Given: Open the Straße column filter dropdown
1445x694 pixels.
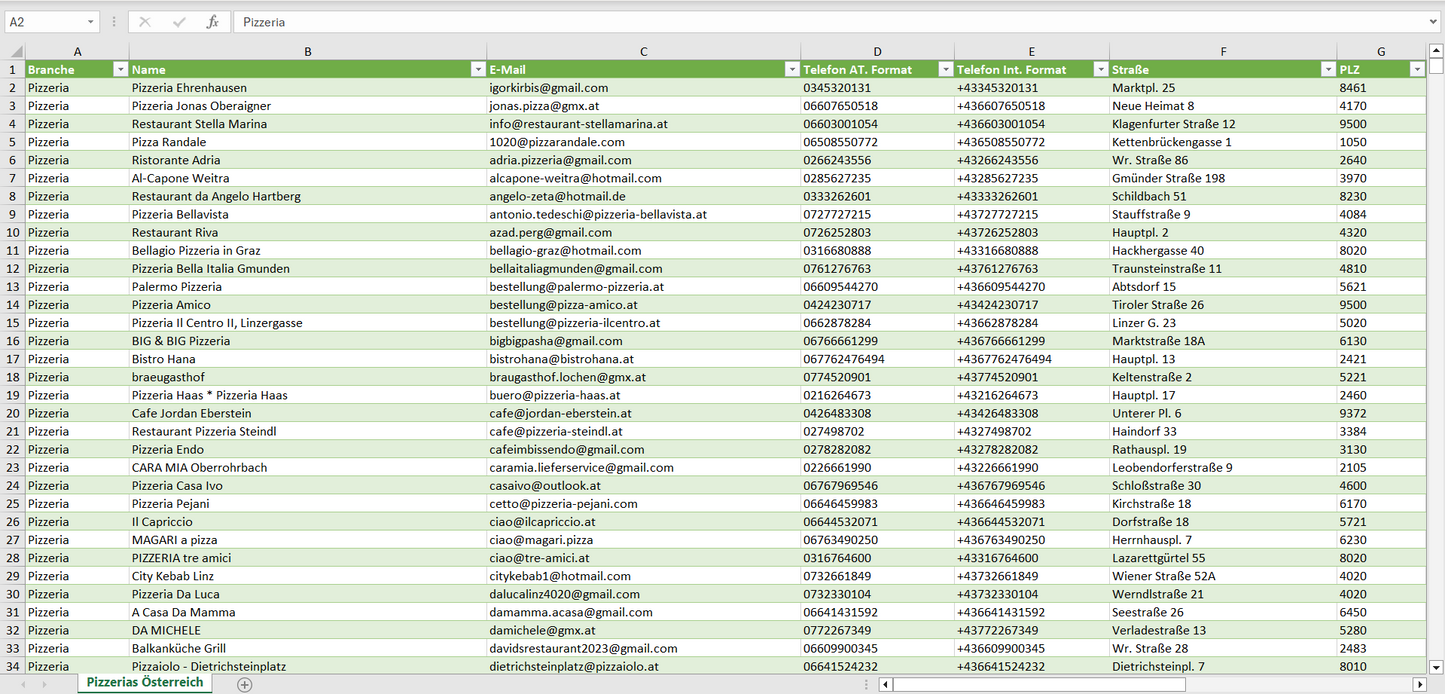Looking at the screenshot, I should (1328, 70).
